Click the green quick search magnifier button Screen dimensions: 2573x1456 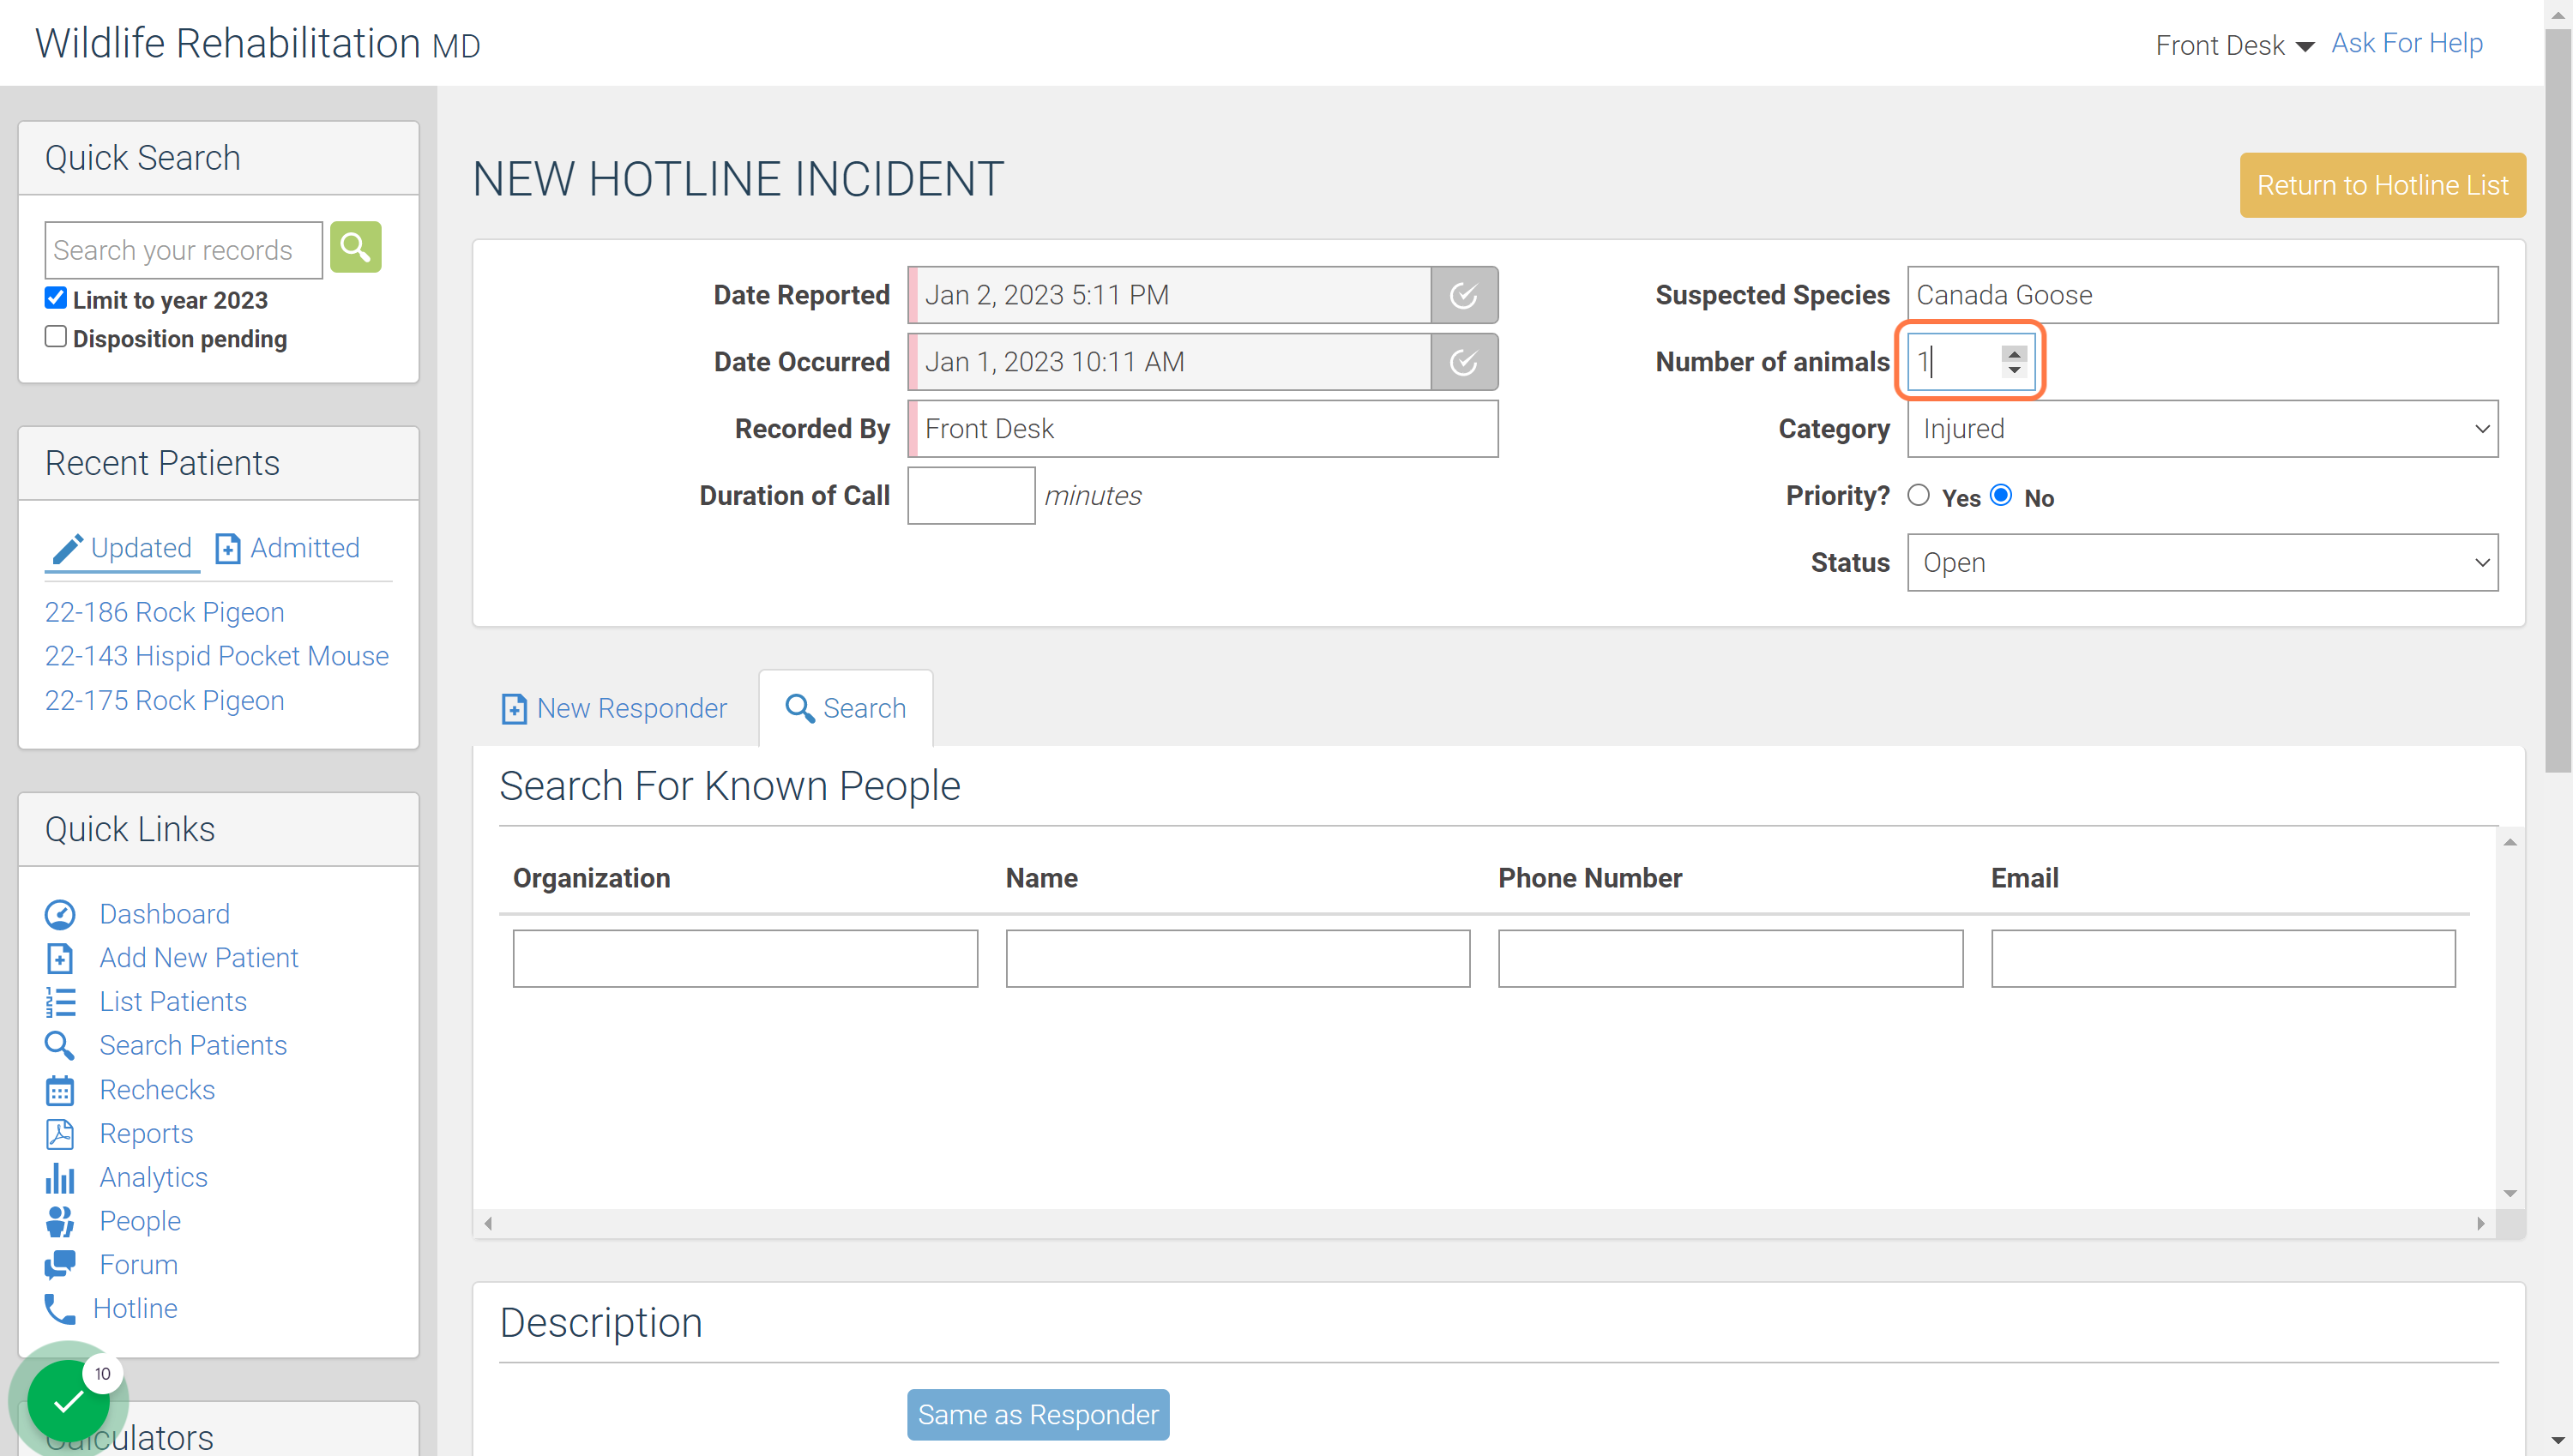355,247
